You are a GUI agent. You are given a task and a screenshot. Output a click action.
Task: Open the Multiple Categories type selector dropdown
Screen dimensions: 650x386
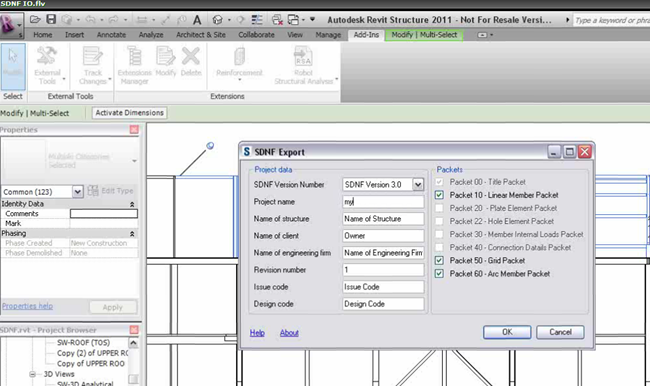134,161
